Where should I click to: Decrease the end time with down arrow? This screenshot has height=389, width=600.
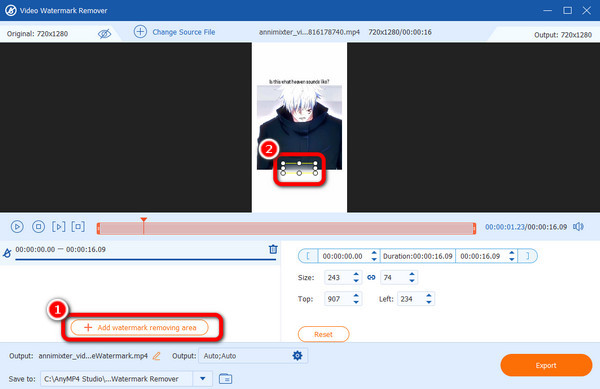pos(512,259)
